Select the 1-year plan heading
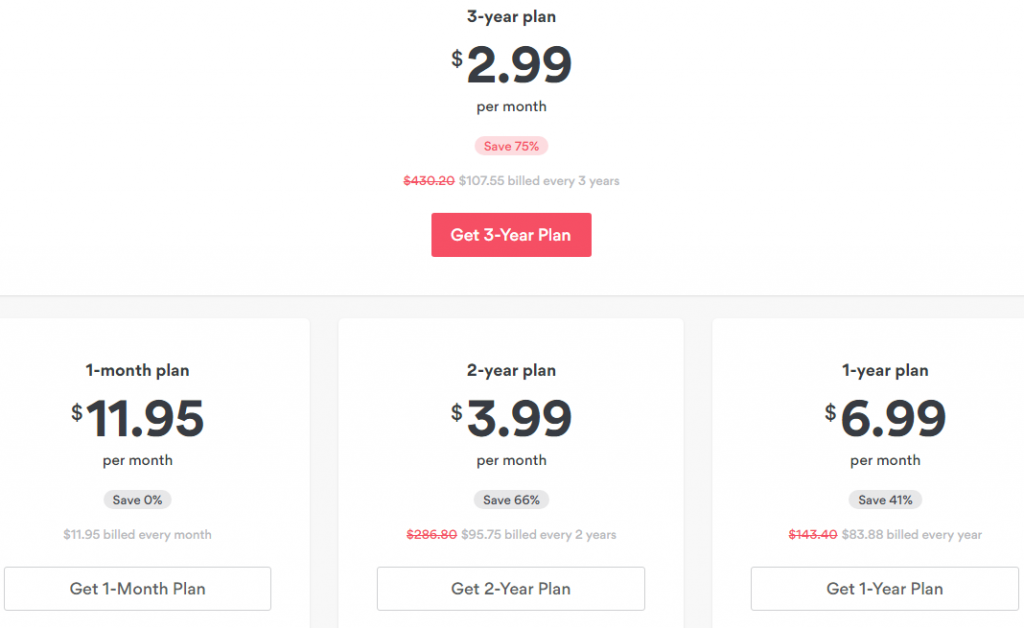 885,370
